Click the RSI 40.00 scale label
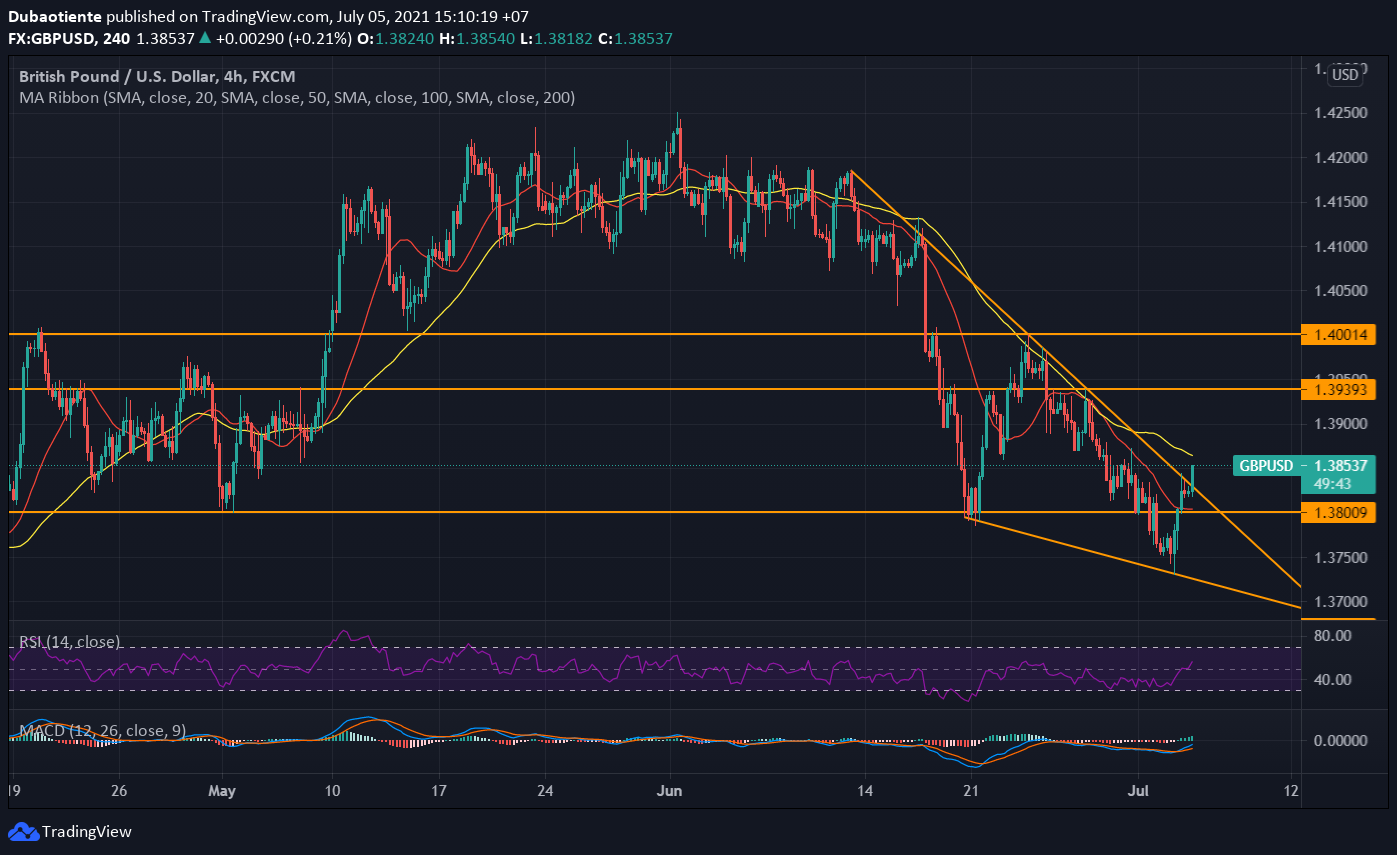Screen dimensions: 1397x855 1335,680
